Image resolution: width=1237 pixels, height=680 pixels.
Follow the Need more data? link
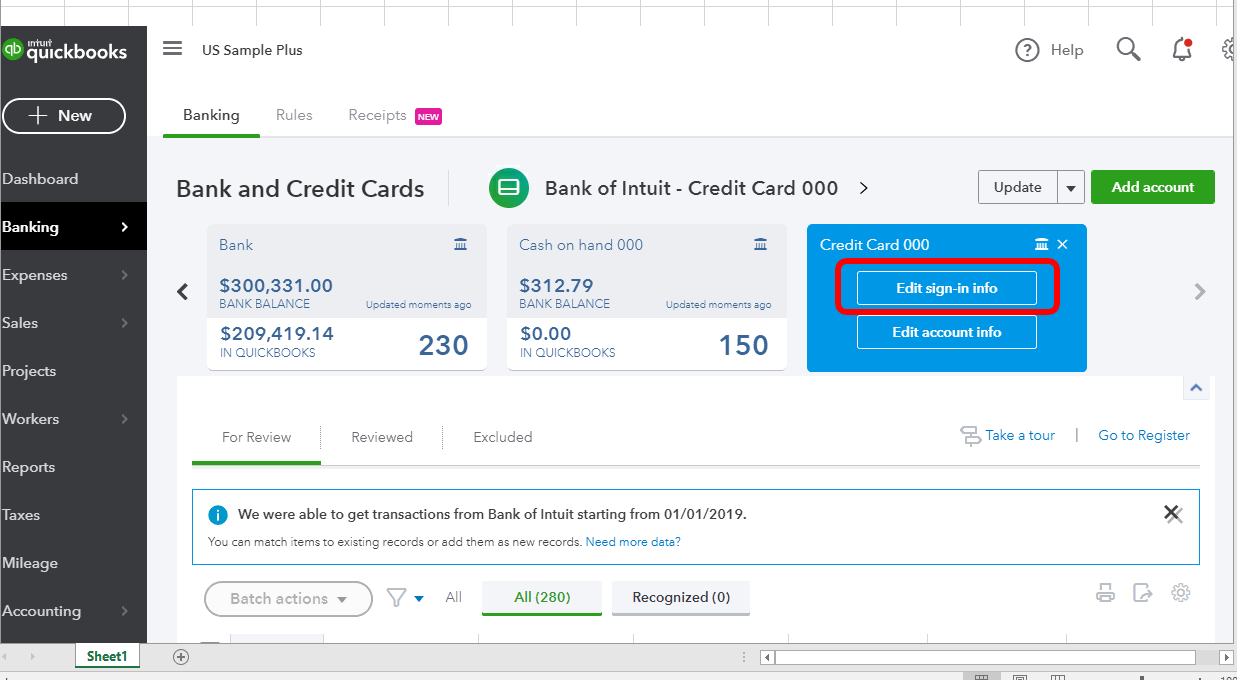pyautogui.click(x=632, y=541)
